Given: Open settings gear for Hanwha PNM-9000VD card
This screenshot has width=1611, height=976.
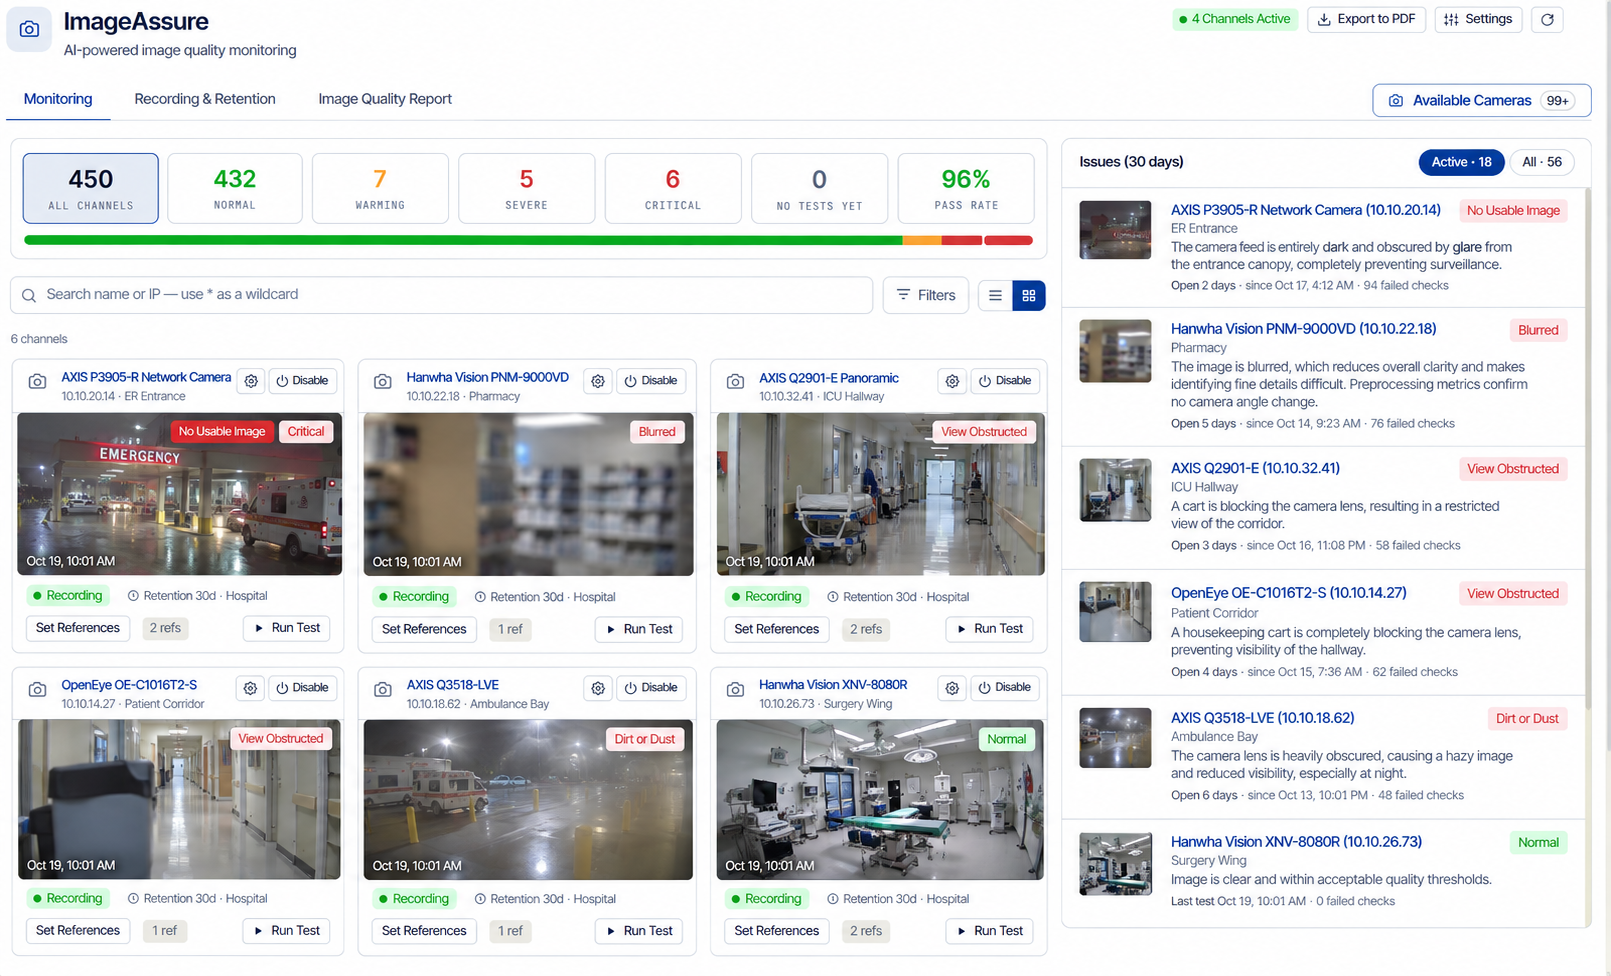Looking at the screenshot, I should click(x=598, y=381).
